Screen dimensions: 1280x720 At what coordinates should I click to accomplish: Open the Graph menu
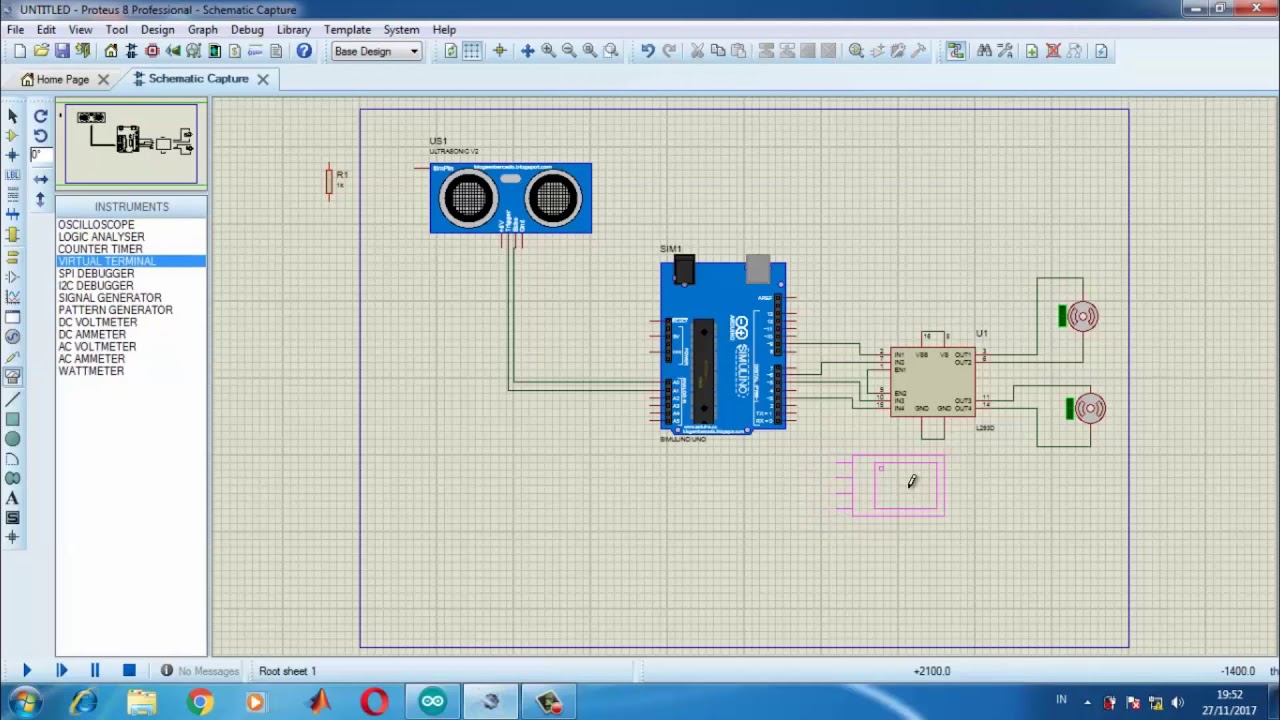click(x=202, y=30)
